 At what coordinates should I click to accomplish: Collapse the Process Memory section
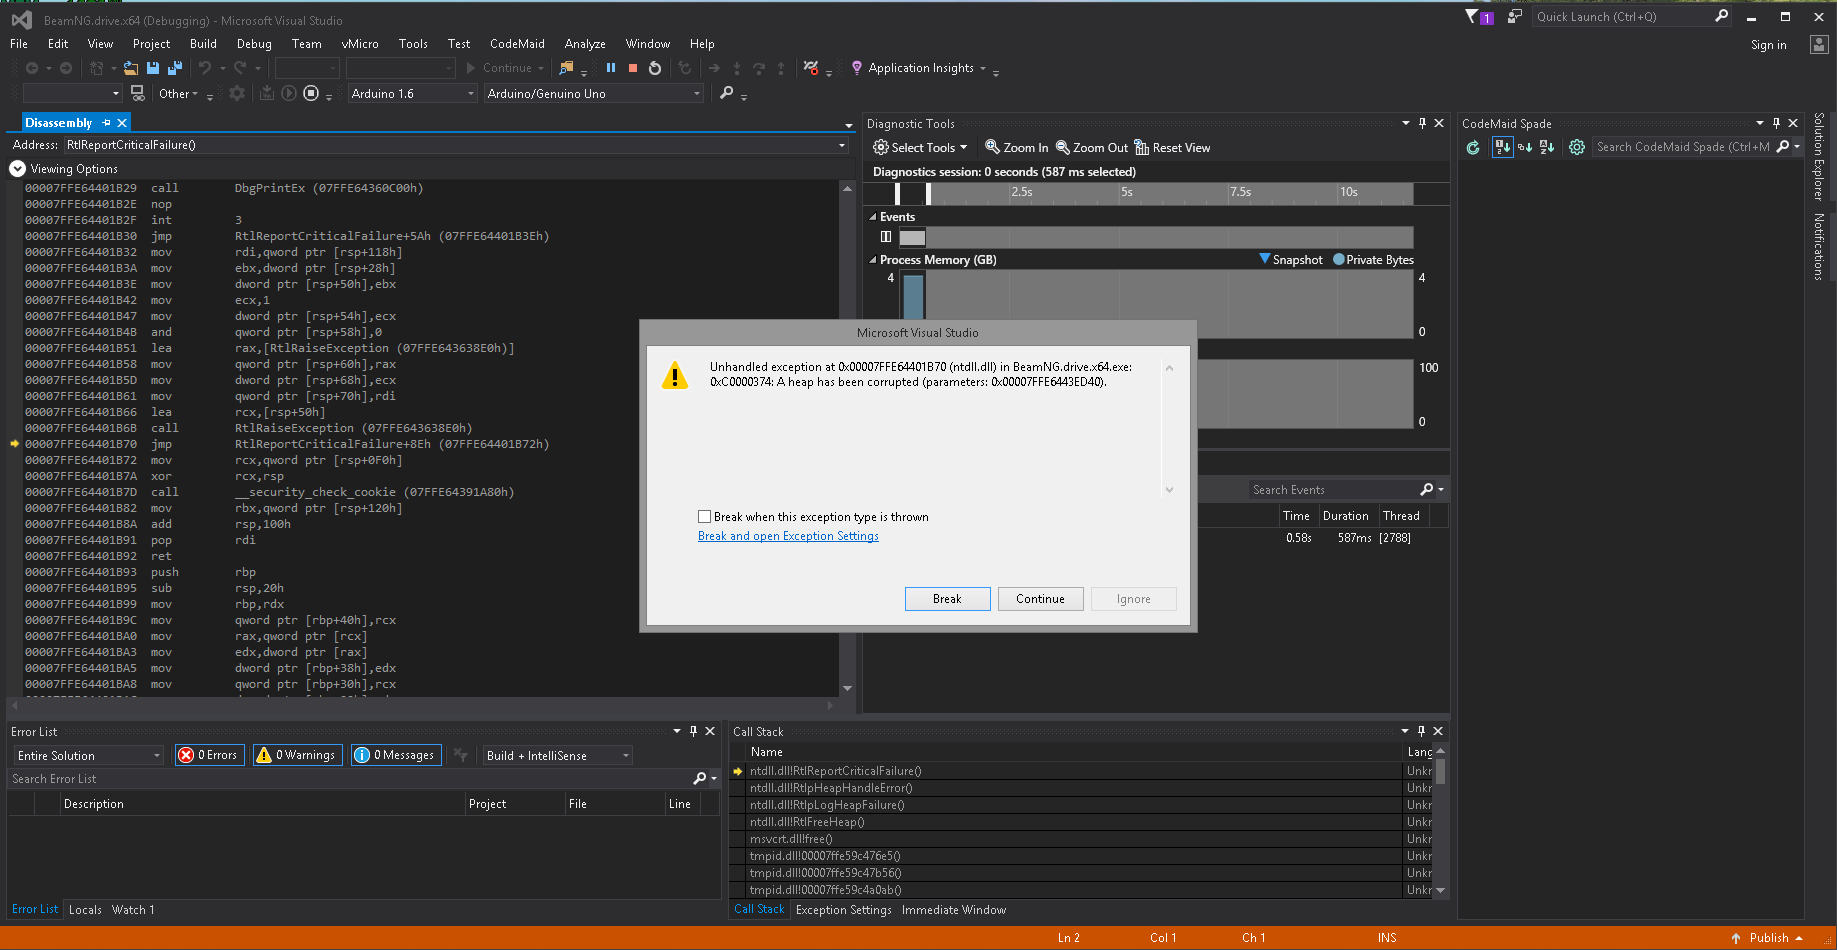pos(872,260)
